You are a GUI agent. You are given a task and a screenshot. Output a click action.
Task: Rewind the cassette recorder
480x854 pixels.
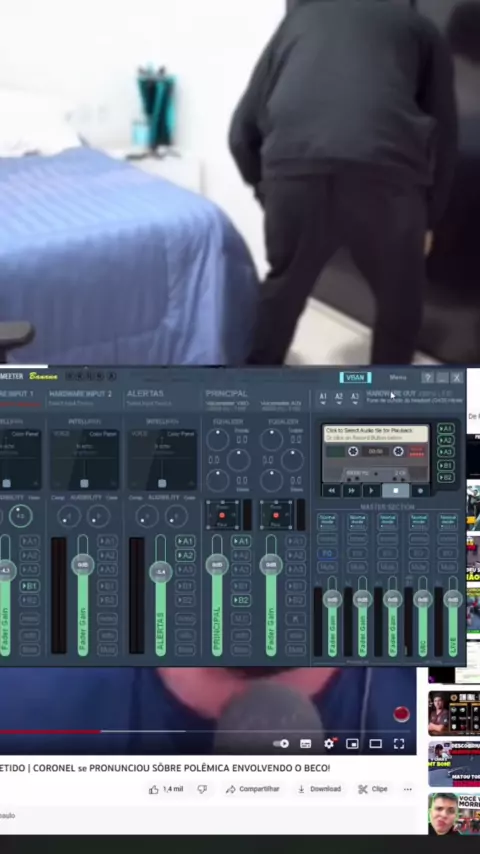pyautogui.click(x=331, y=491)
